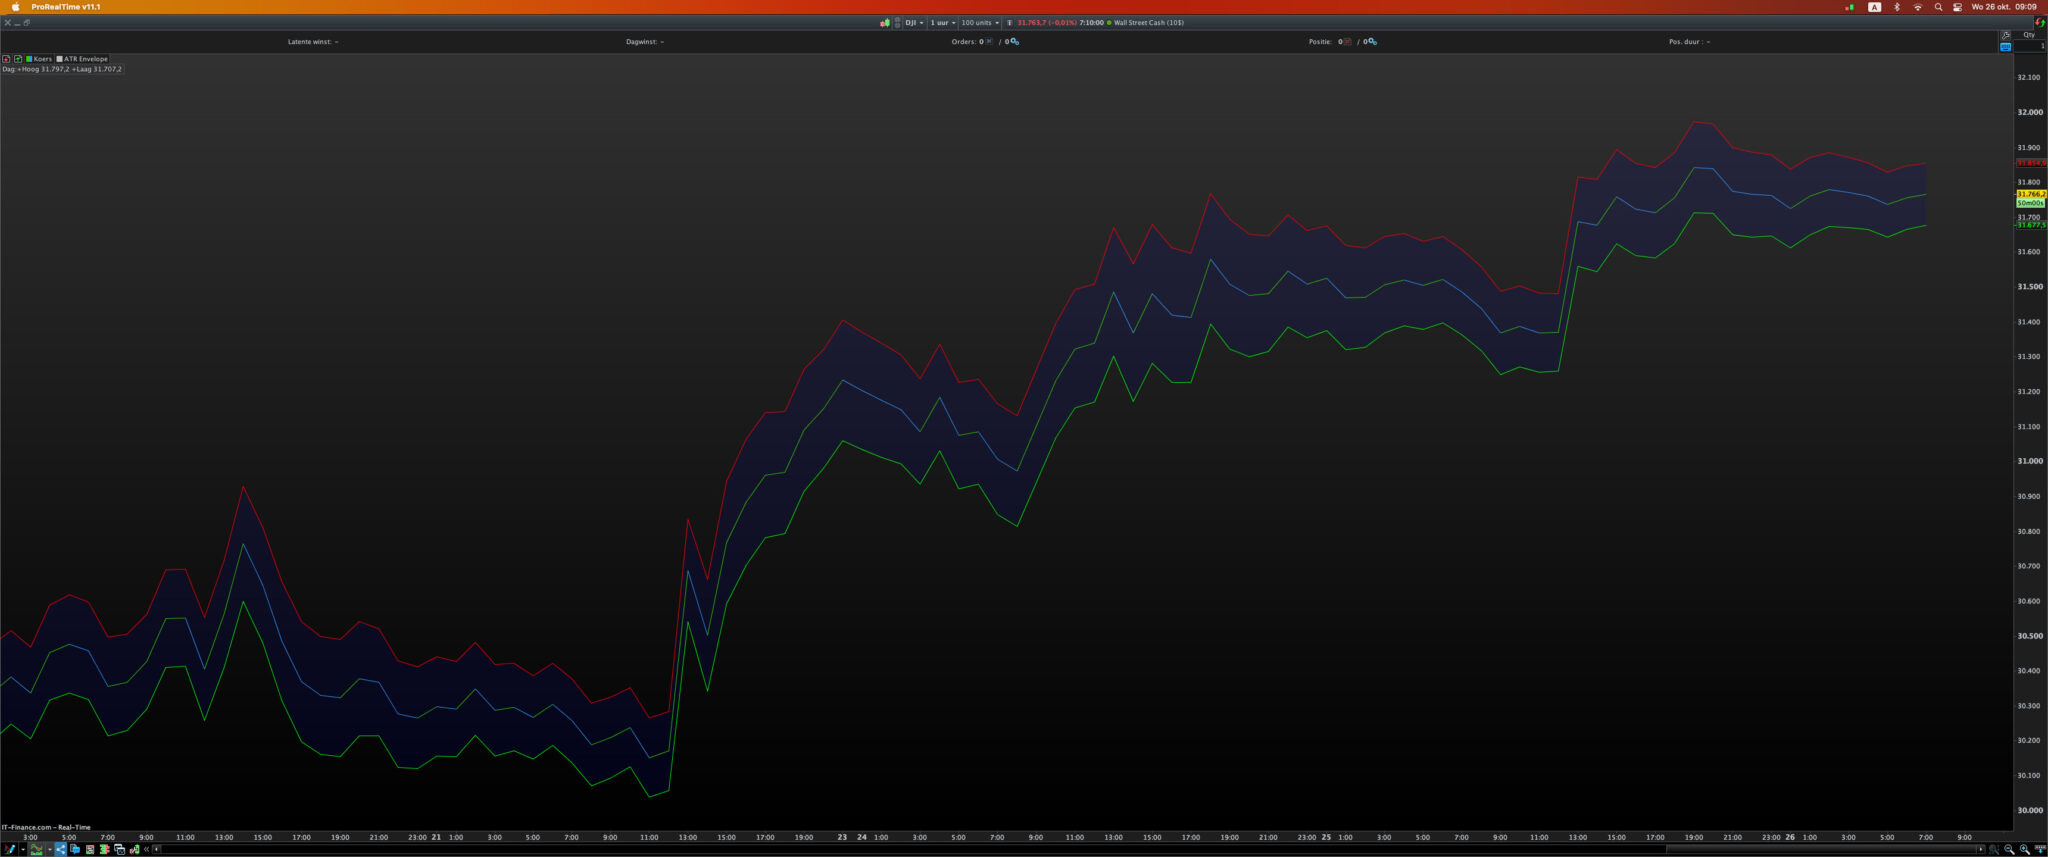2048x857 pixels.
Task: Open the Apple menu
Action: pos(15,7)
